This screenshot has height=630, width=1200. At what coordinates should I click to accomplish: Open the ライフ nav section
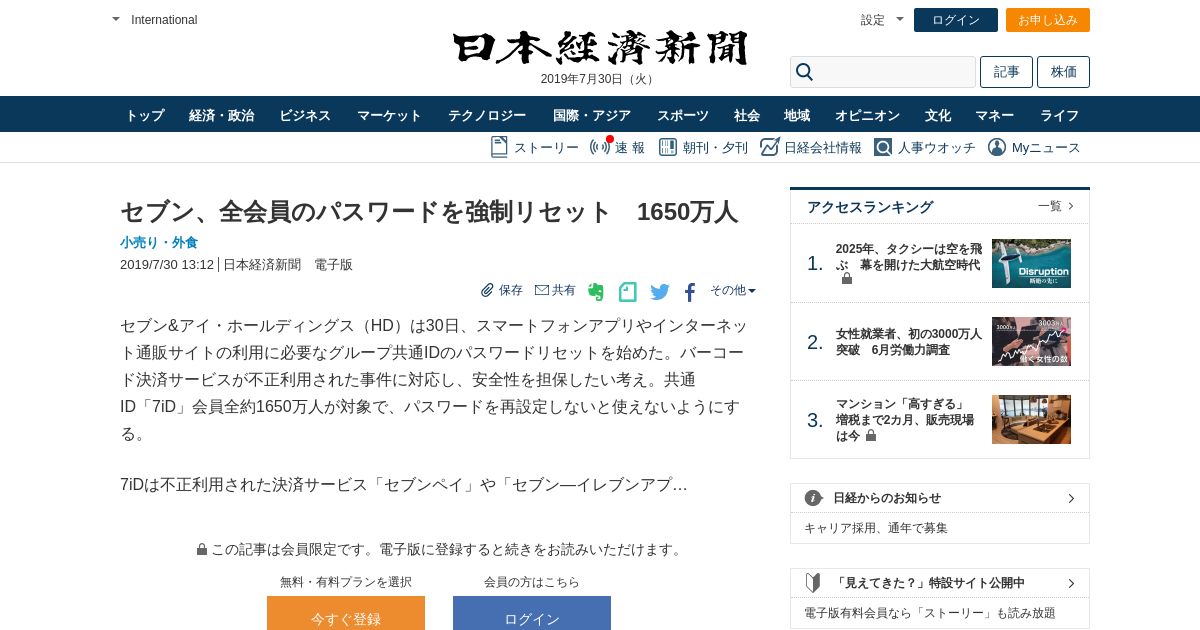1059,115
